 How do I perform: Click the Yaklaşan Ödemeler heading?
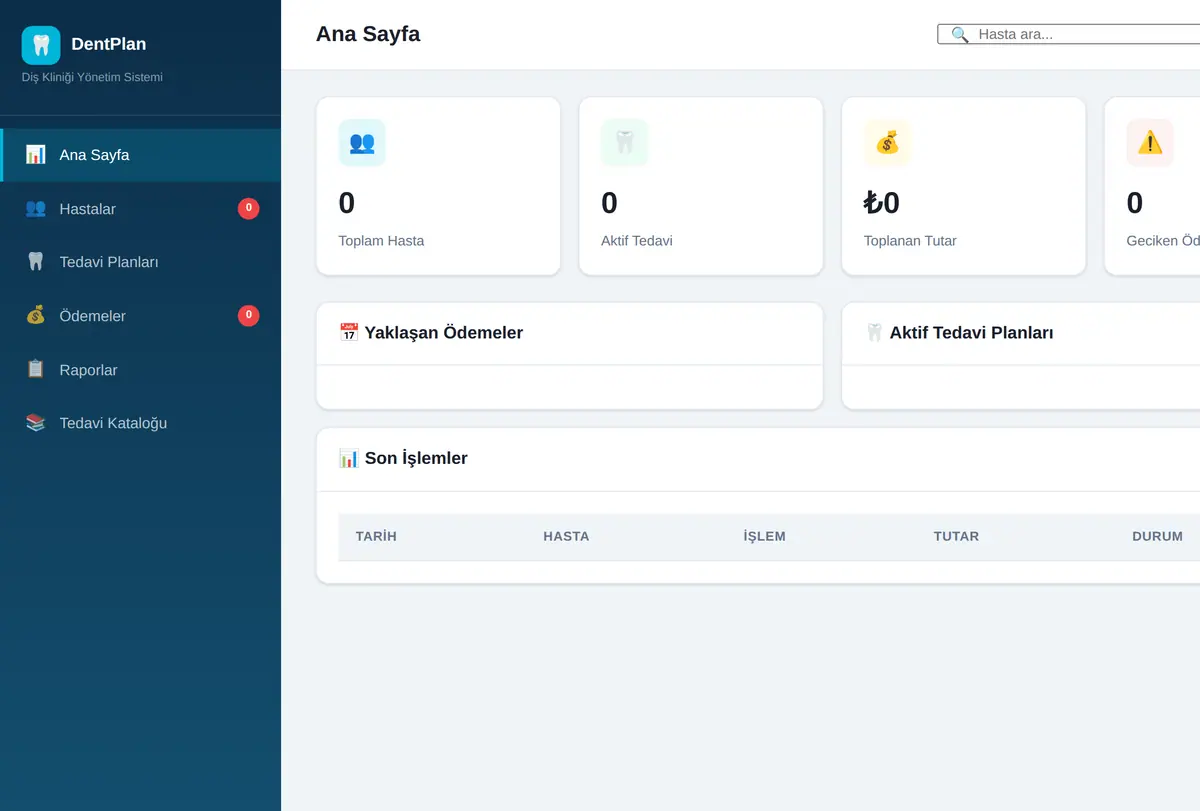(444, 333)
